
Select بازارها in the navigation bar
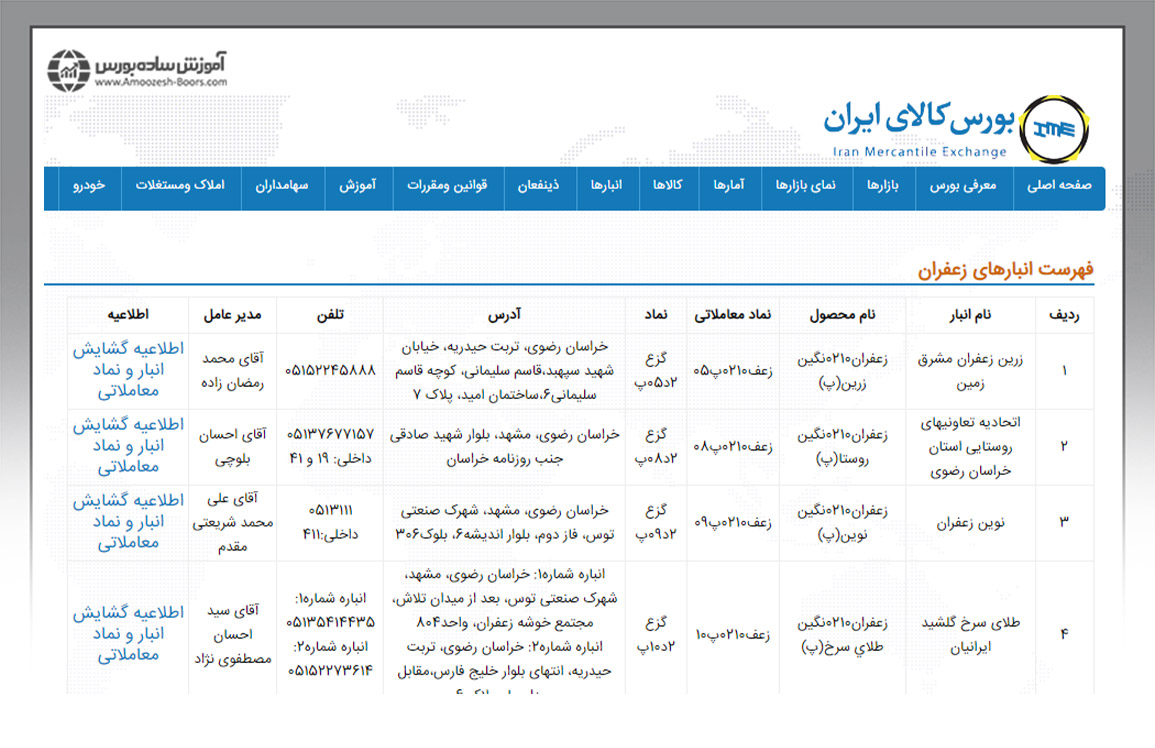(883, 187)
